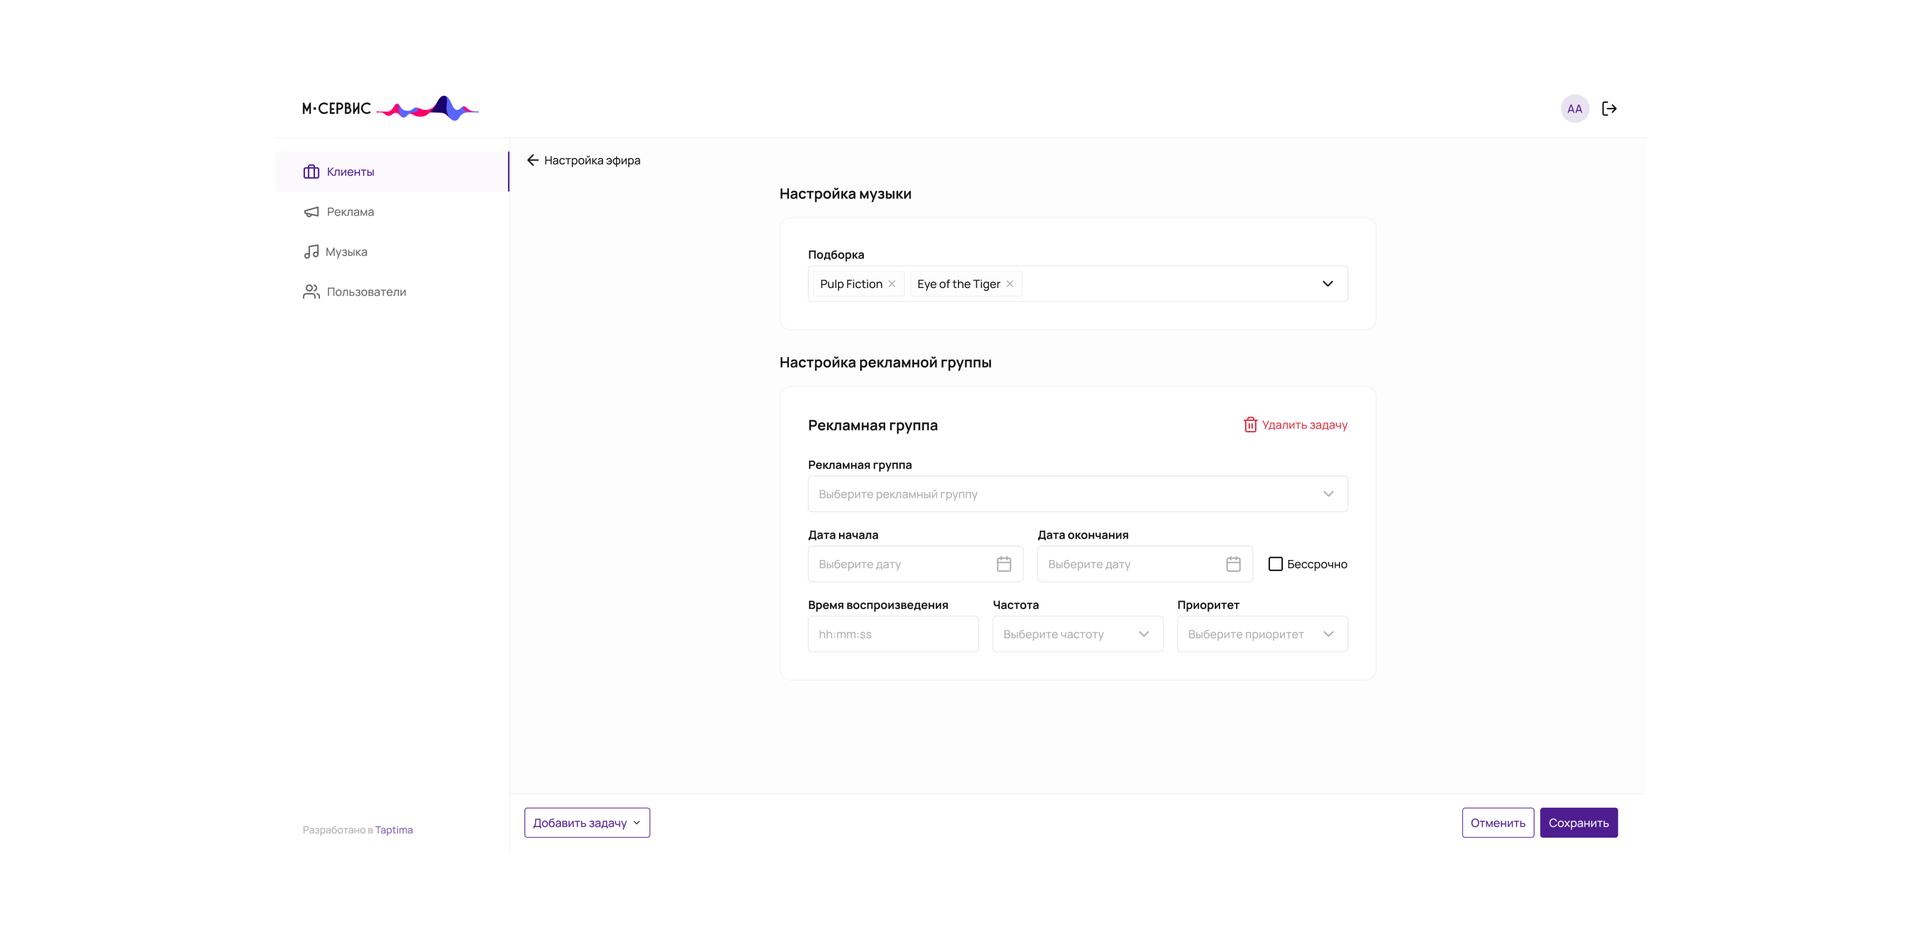Click the М-Сервис waveform logo
The image size is (1920, 932).
click(x=389, y=108)
